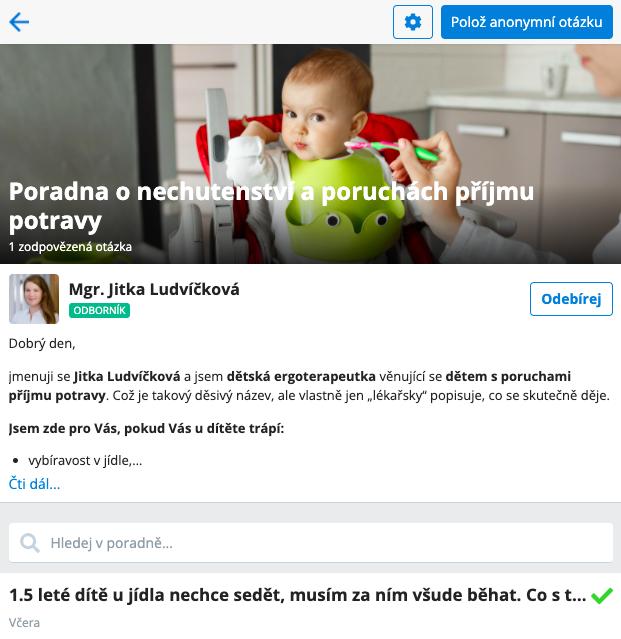
Task: Click the vybíravost v jídle bullet item
Action: 85,461
